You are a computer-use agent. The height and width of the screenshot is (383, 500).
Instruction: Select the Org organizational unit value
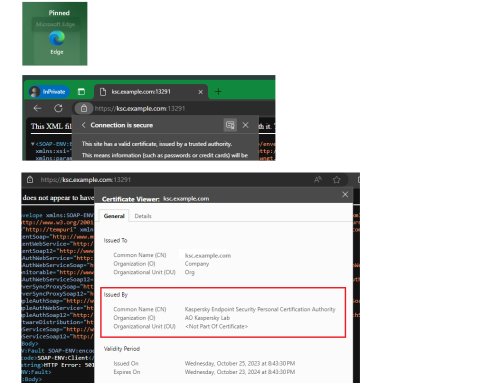(190, 272)
